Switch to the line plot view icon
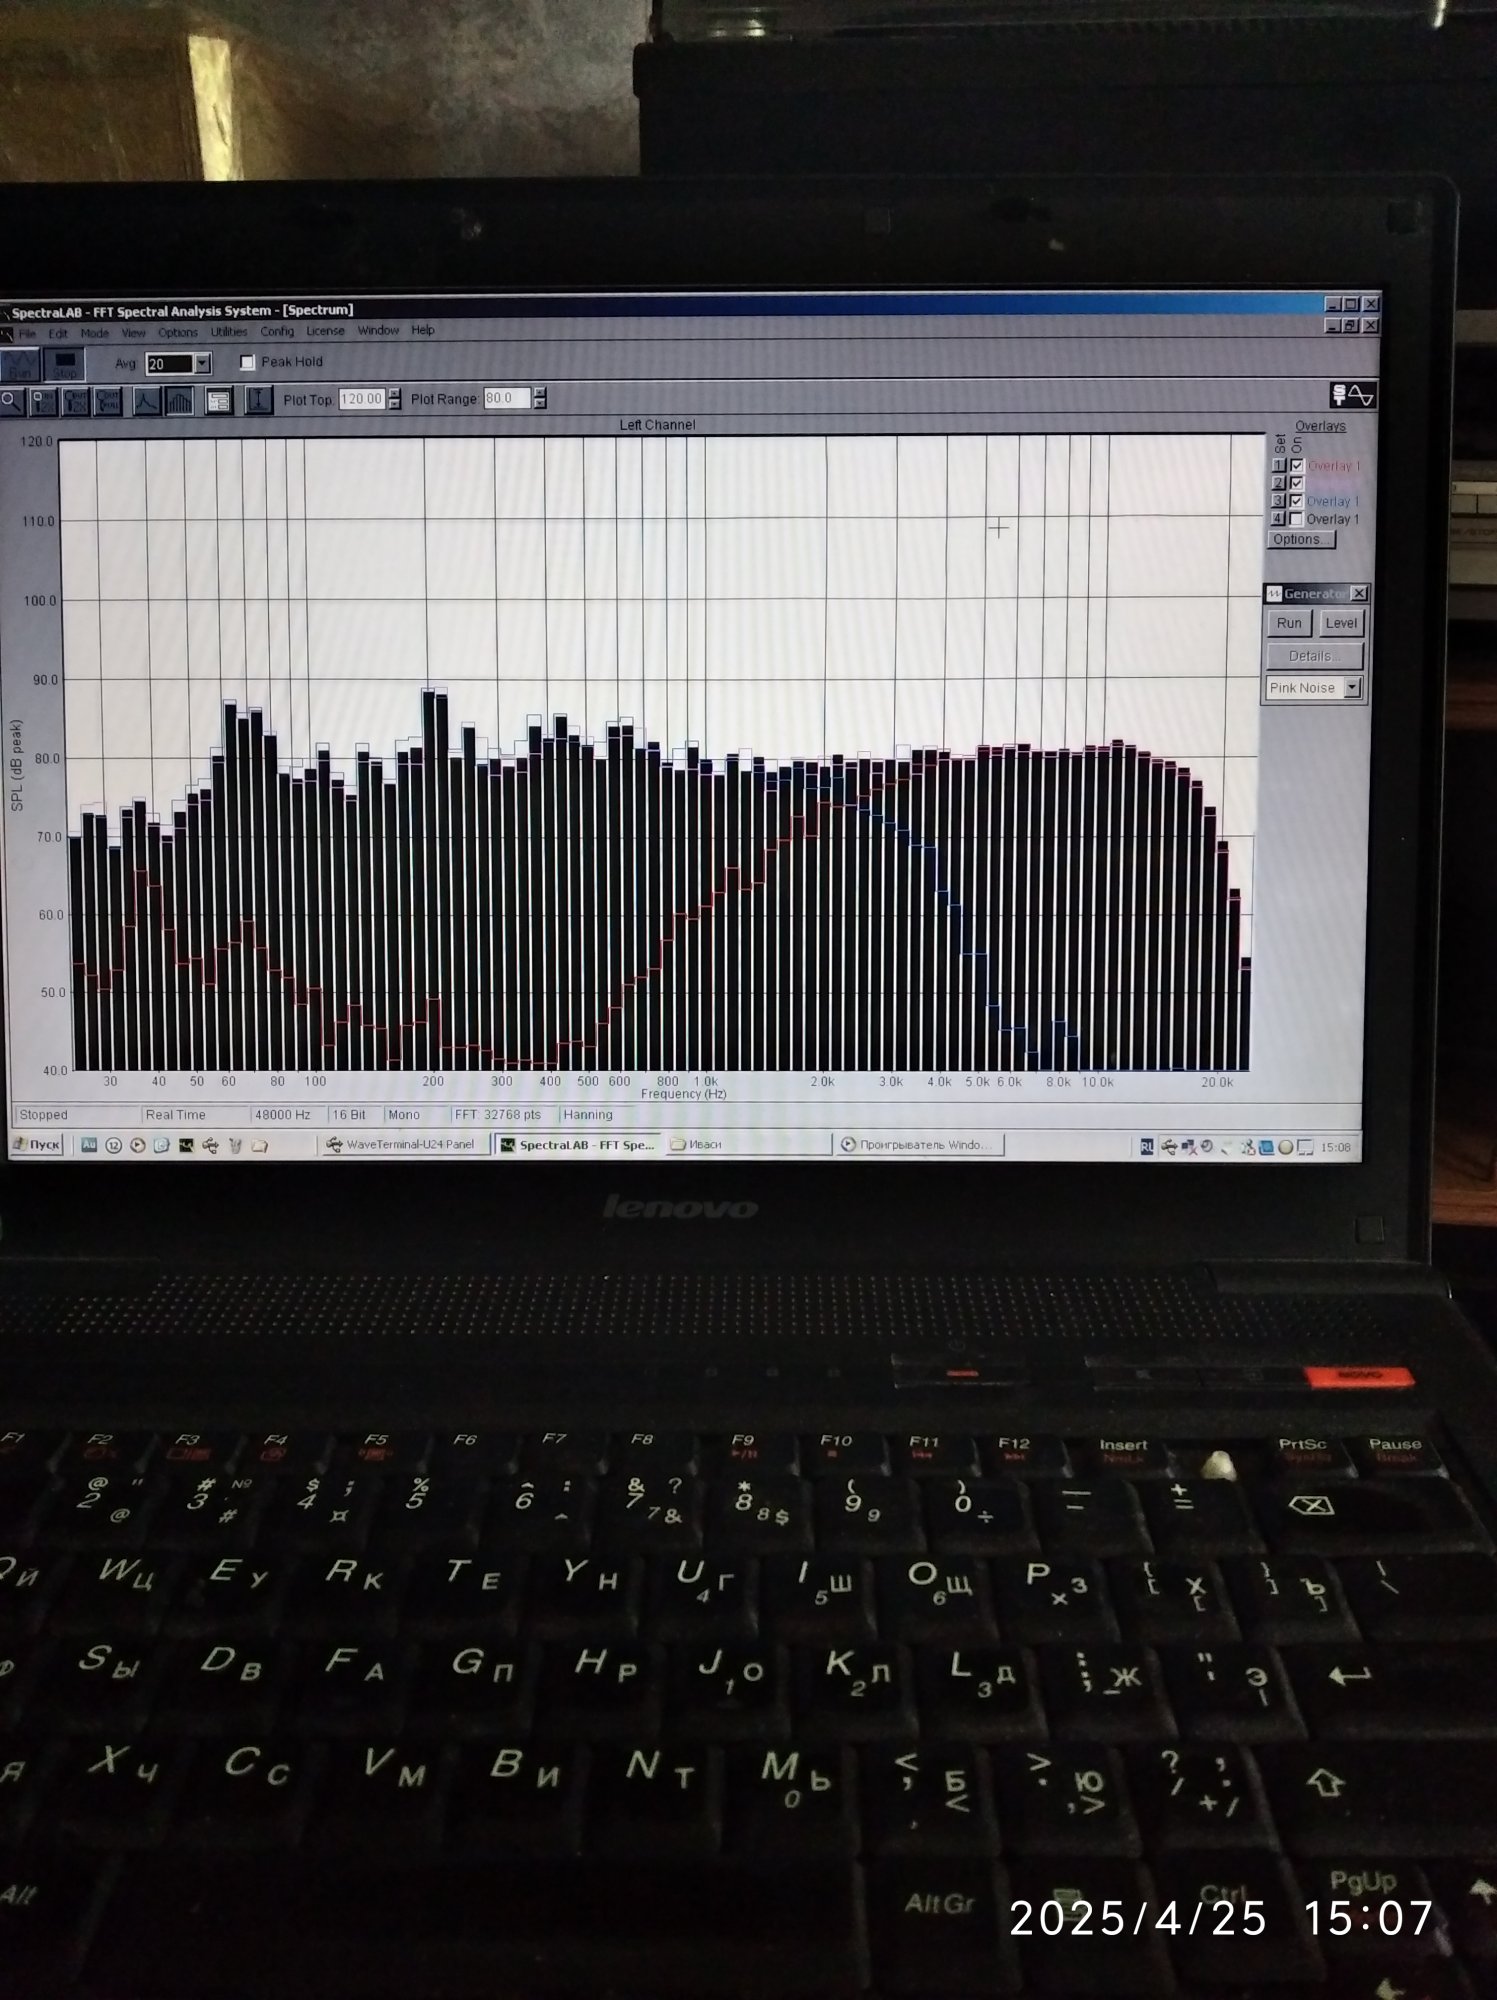This screenshot has height=2000, width=1497. click(146, 401)
